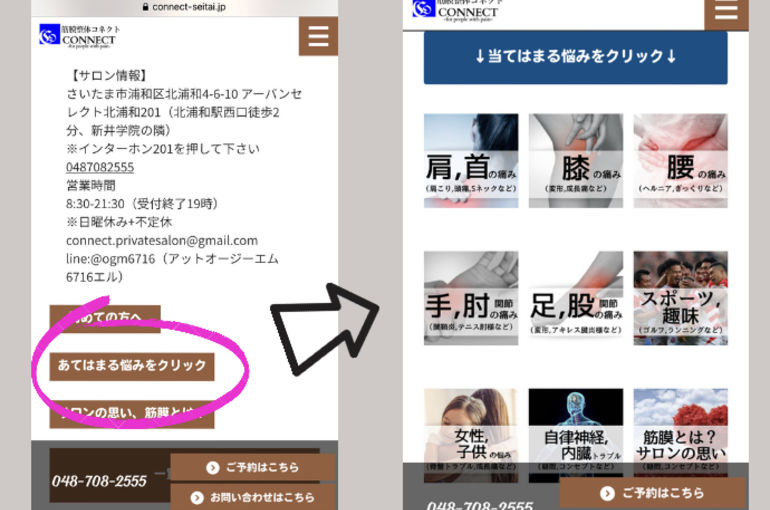Tap the 048-708-2555 number in left footer
The width and height of the screenshot is (770, 510).
tap(100, 481)
